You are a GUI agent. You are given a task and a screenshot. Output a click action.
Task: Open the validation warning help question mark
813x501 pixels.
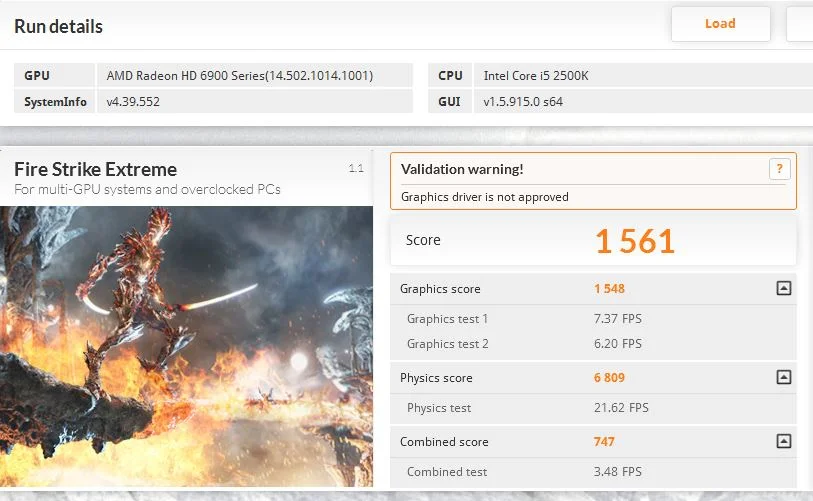point(779,169)
